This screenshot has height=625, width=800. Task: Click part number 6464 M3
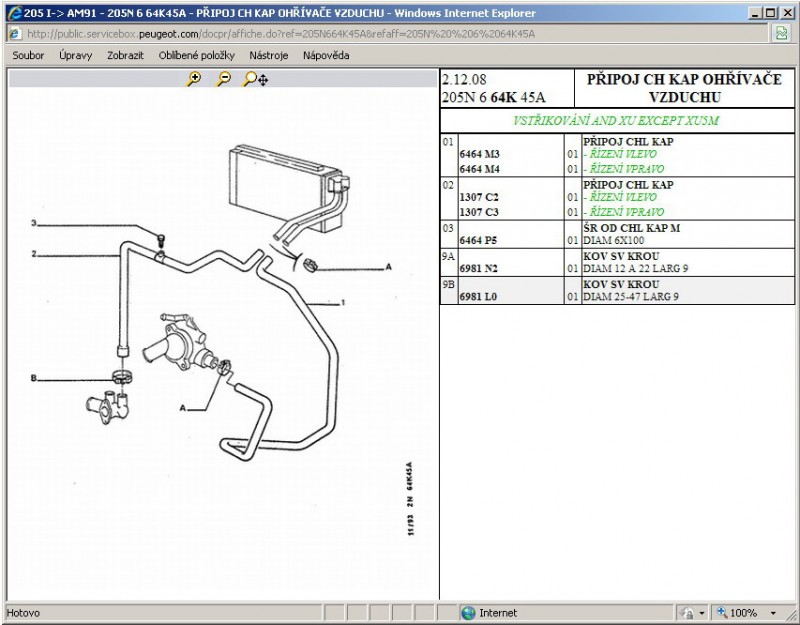coord(479,155)
